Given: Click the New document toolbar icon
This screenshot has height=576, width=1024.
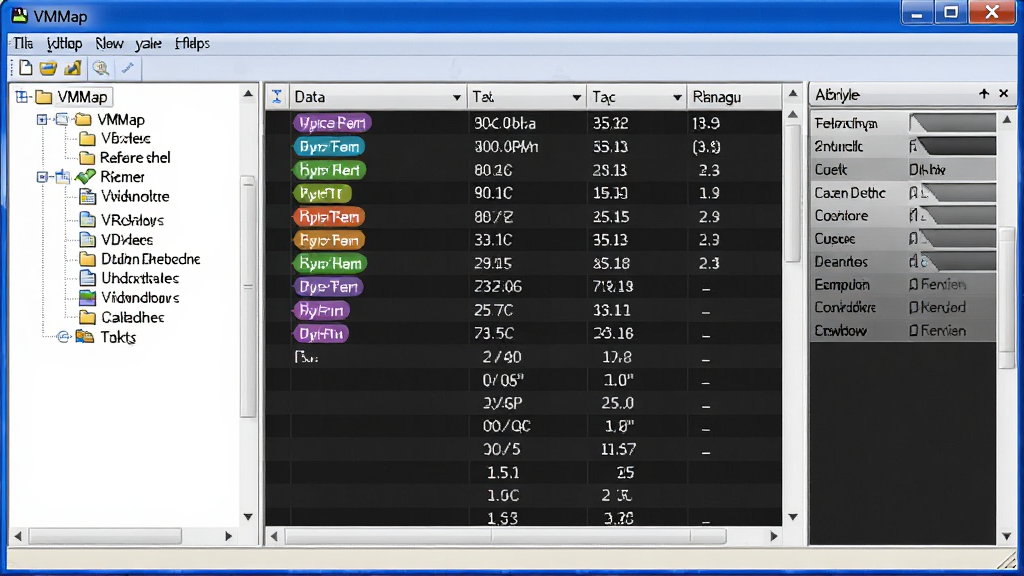Looking at the screenshot, I should tap(25, 67).
